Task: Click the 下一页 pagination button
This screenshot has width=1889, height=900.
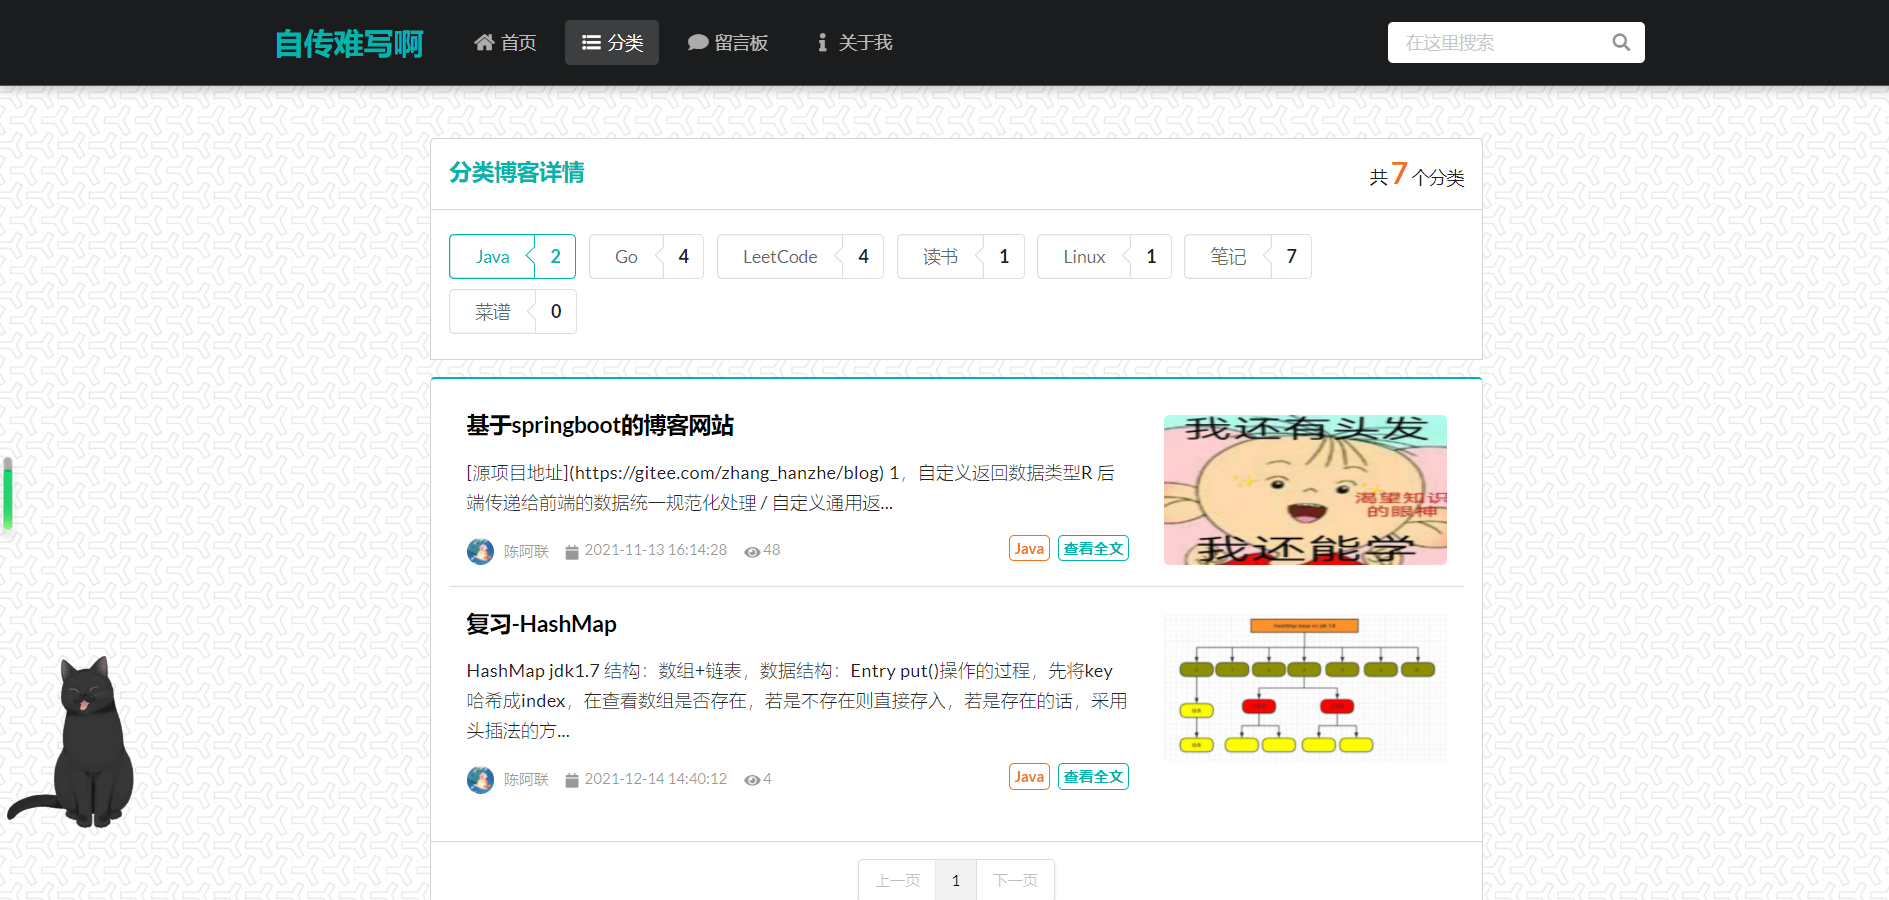Action: 1015,880
